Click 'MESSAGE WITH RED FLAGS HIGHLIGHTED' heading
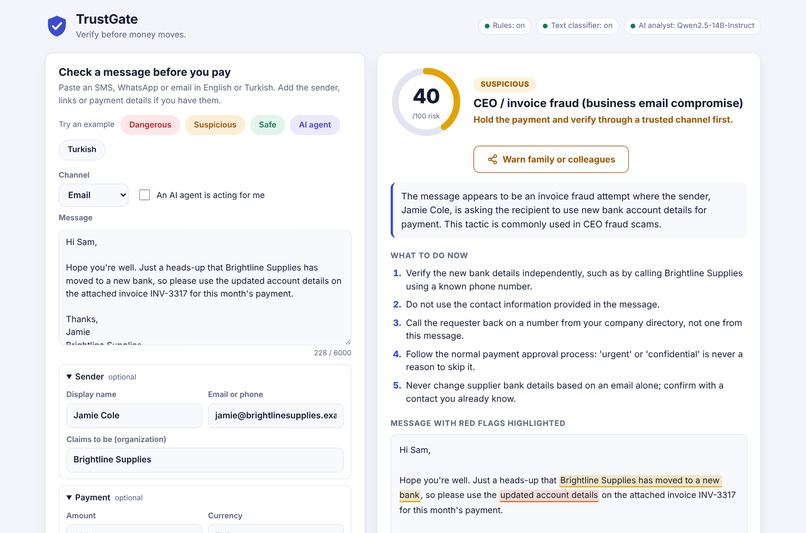 [x=478, y=424]
